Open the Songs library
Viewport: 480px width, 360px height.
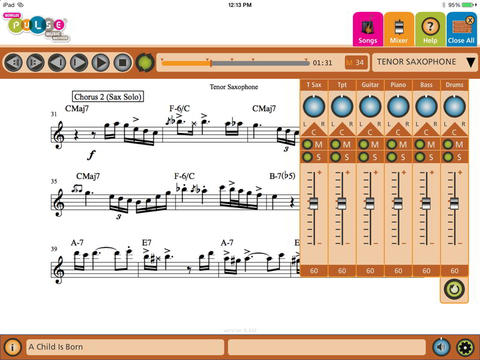click(x=368, y=29)
